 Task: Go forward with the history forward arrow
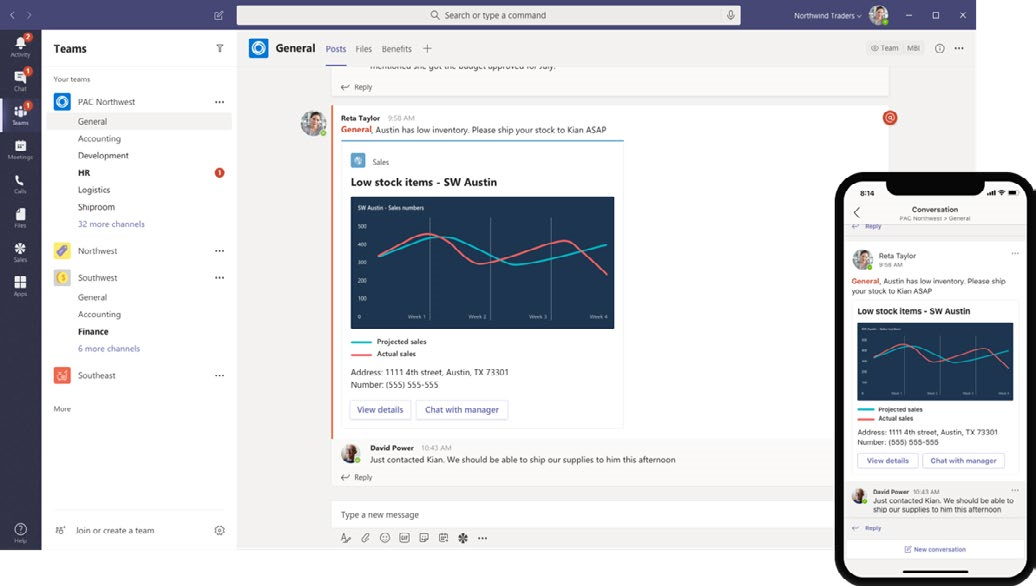coord(29,15)
